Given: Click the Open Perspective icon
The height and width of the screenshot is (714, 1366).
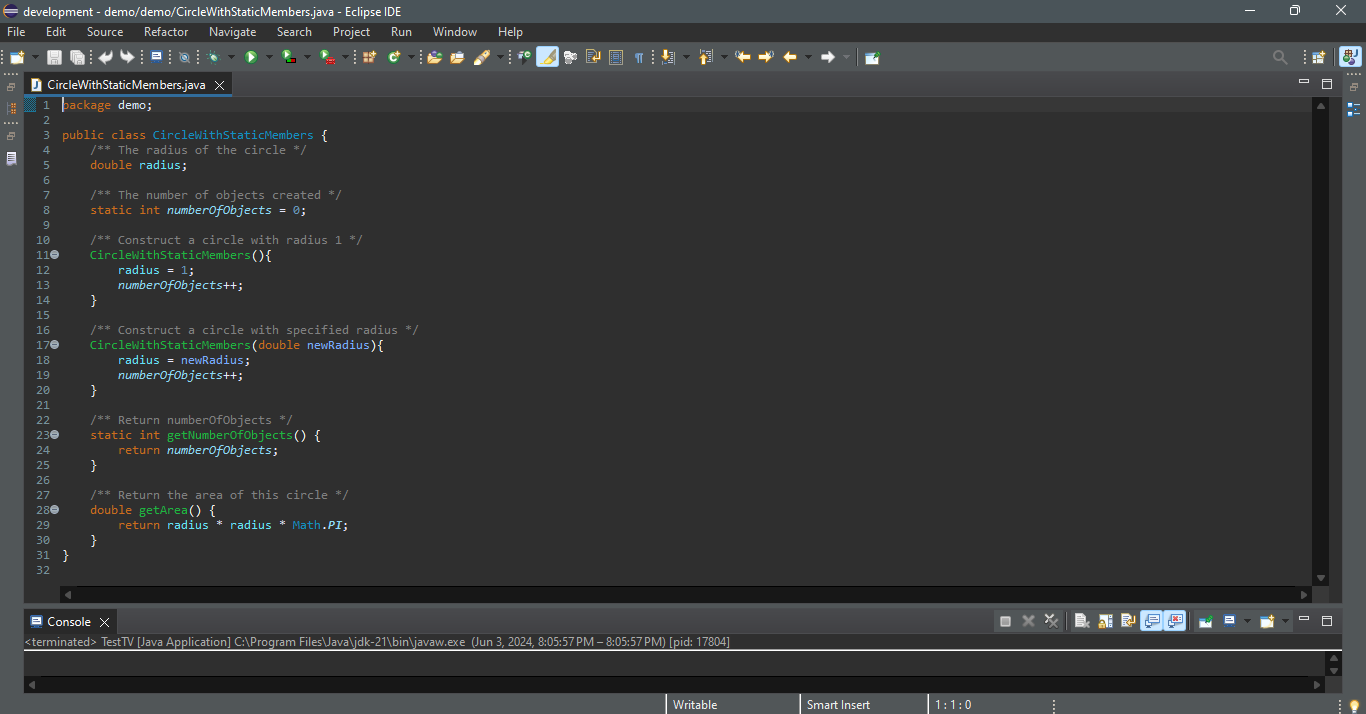Looking at the screenshot, I should 1318,57.
